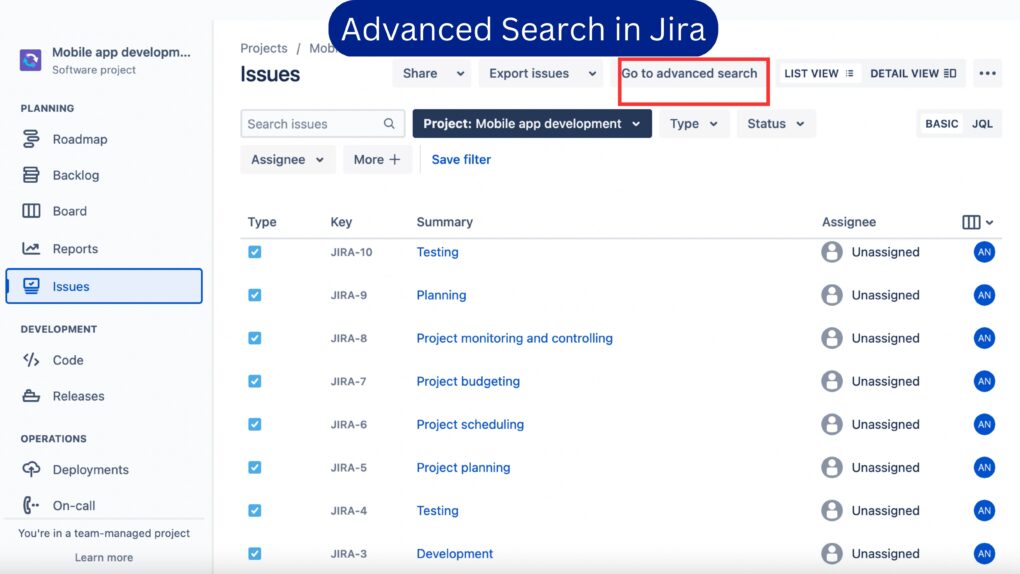Open the Project scheduling issue
Image resolution: width=1020 pixels, height=574 pixels.
click(470, 424)
